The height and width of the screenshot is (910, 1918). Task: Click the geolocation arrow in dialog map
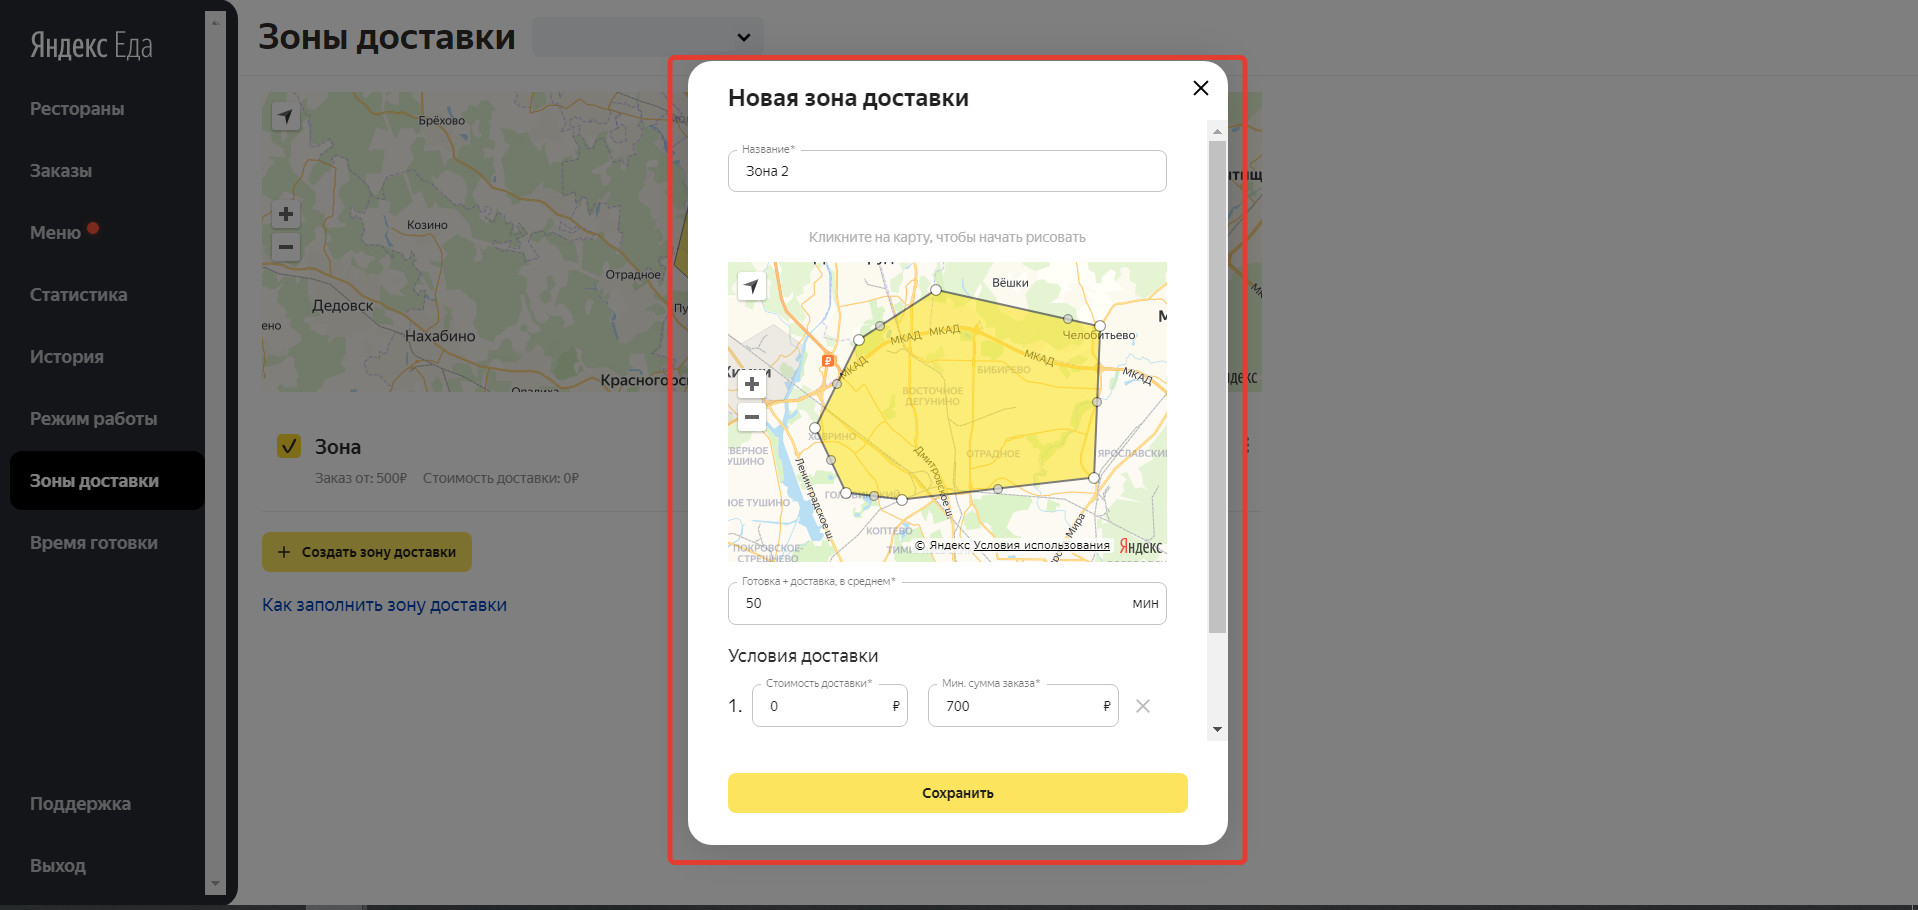[x=752, y=286]
